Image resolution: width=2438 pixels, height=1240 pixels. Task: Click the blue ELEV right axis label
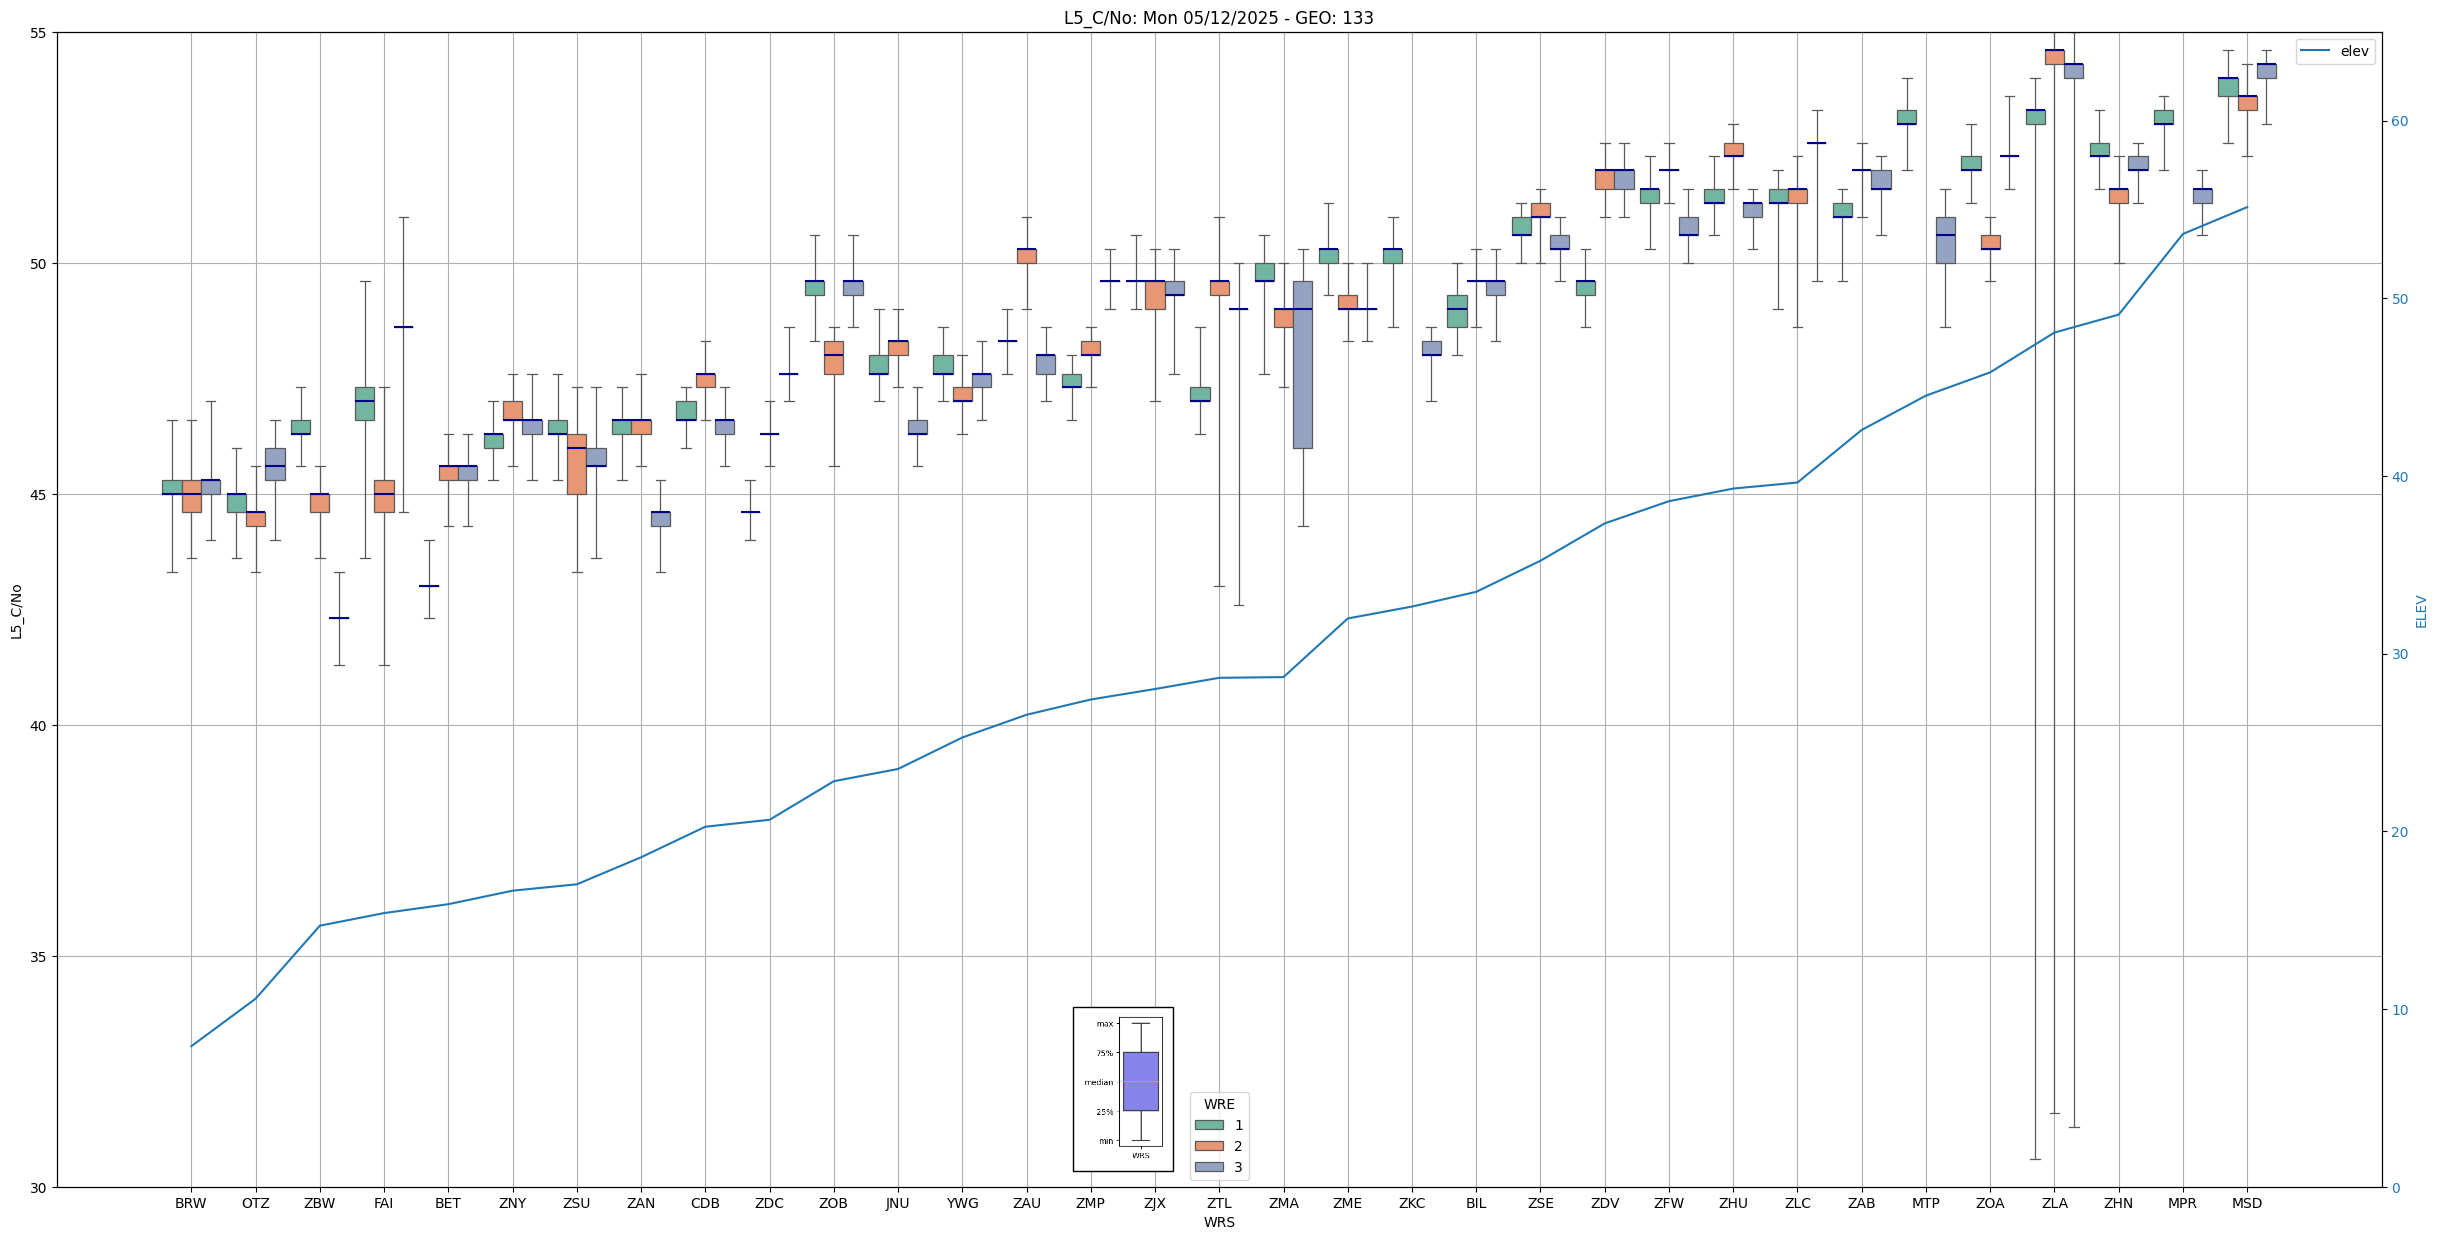2421,611
